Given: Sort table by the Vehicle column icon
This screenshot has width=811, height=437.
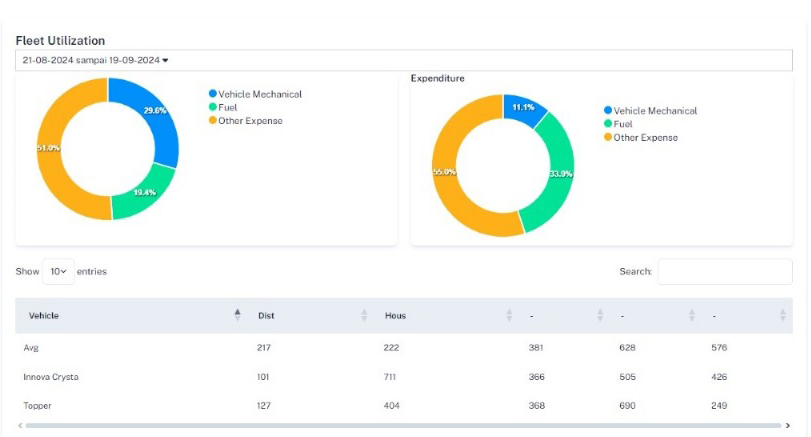Looking at the screenshot, I should click(237, 315).
